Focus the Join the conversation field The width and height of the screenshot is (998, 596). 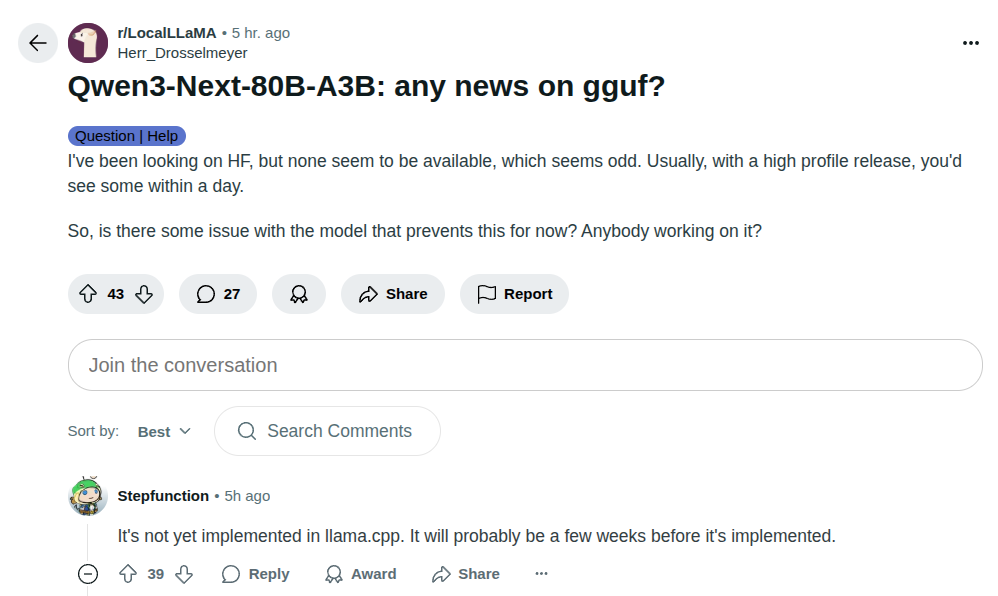[525, 365]
